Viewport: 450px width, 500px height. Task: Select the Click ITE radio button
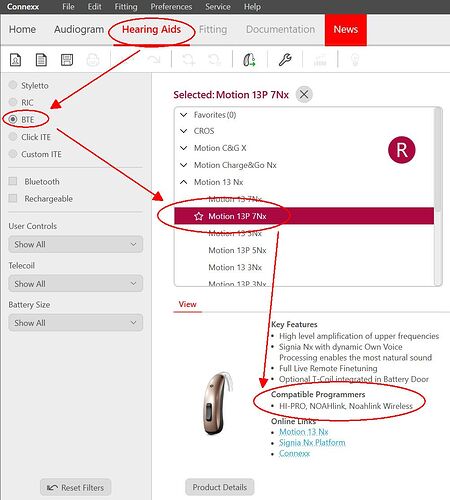pos(13,137)
